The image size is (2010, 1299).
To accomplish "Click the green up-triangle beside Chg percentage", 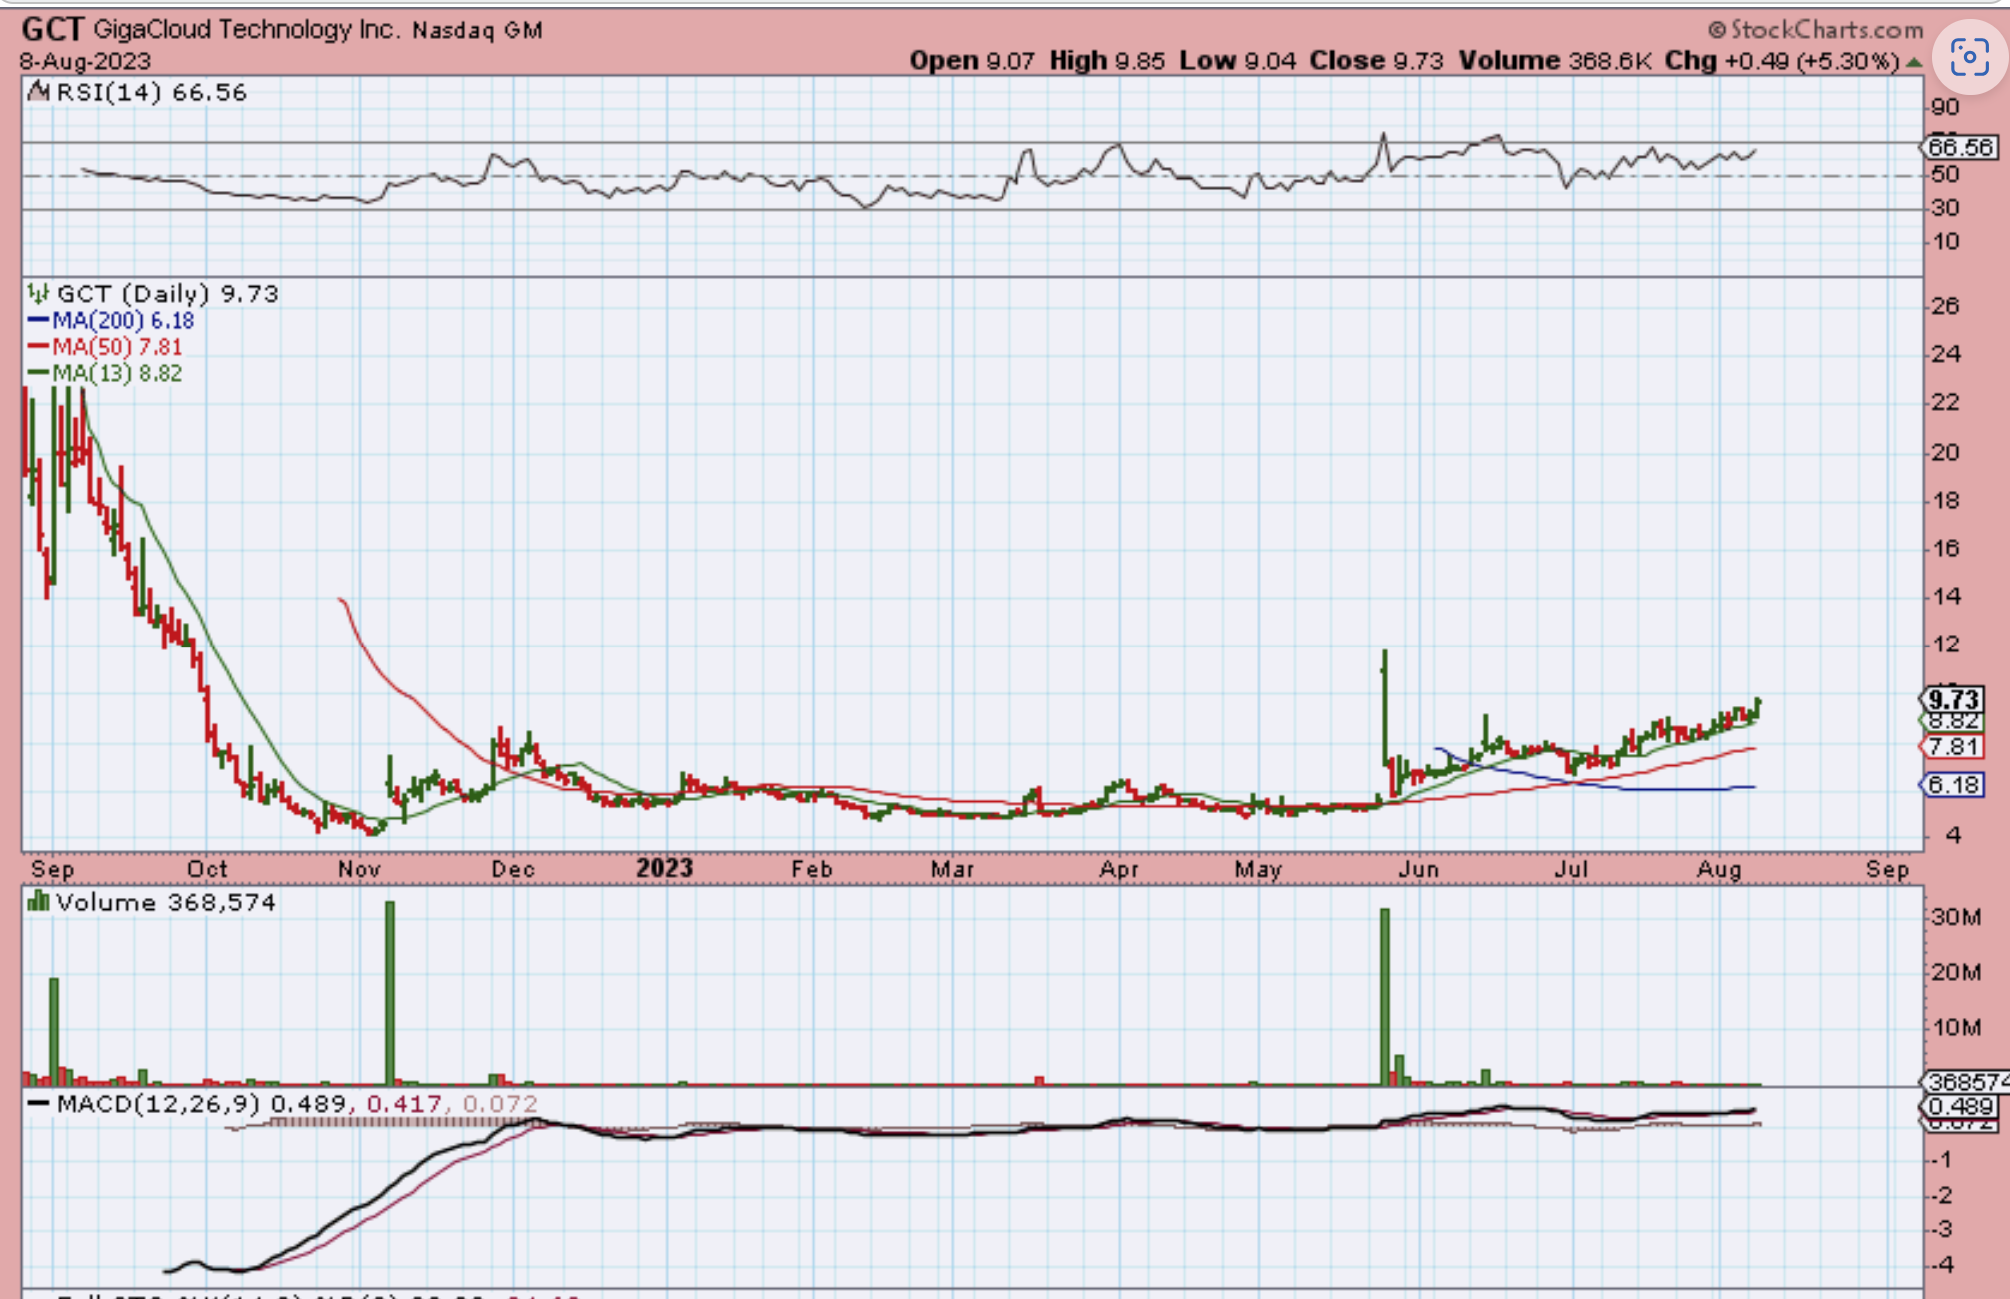I will pos(1913,62).
